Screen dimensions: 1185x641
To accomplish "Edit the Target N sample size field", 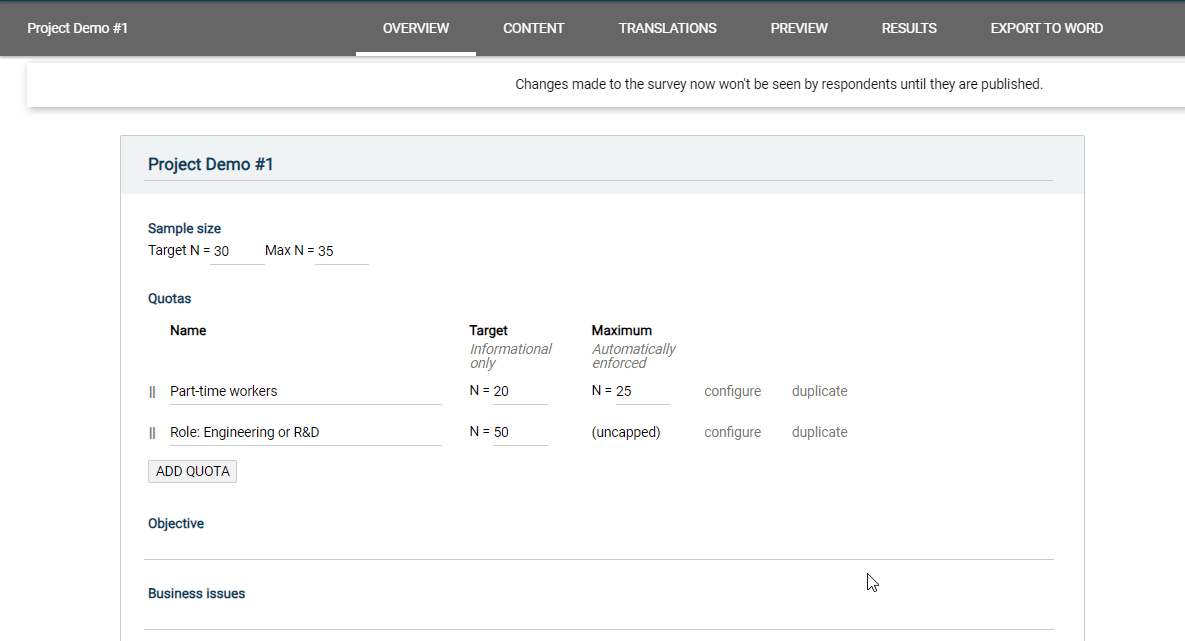I will point(237,251).
